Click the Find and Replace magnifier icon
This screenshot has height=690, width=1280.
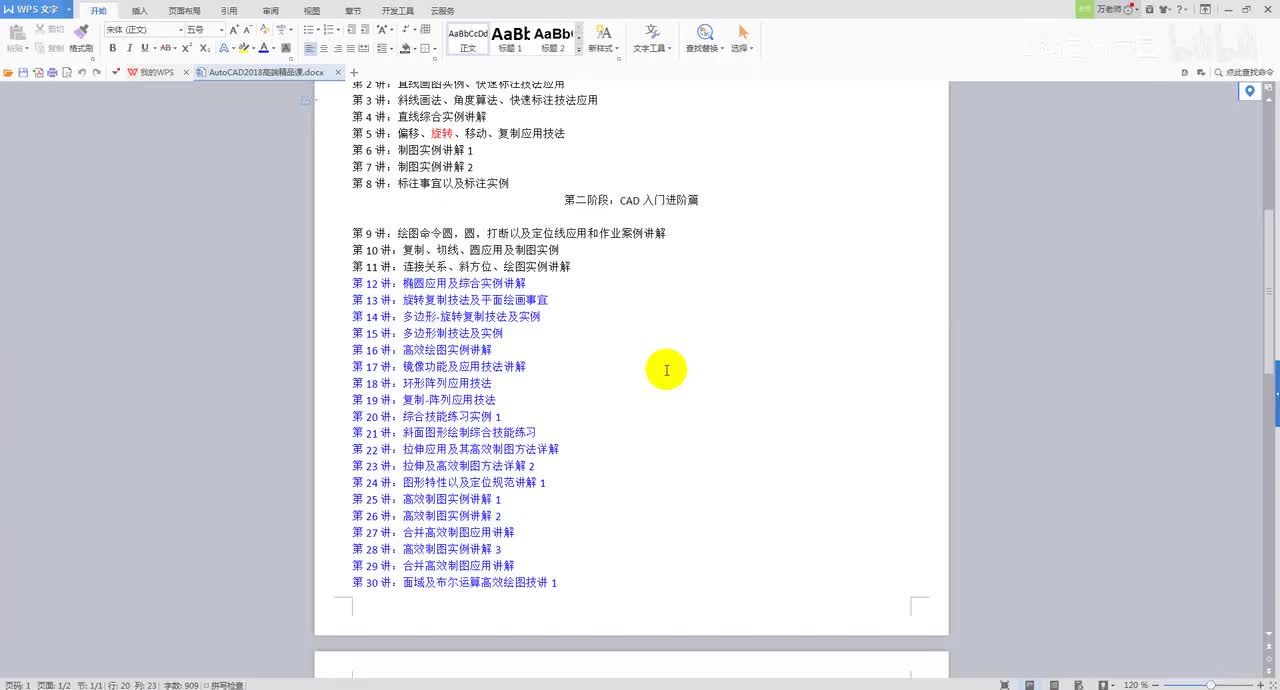pyautogui.click(x=705, y=33)
